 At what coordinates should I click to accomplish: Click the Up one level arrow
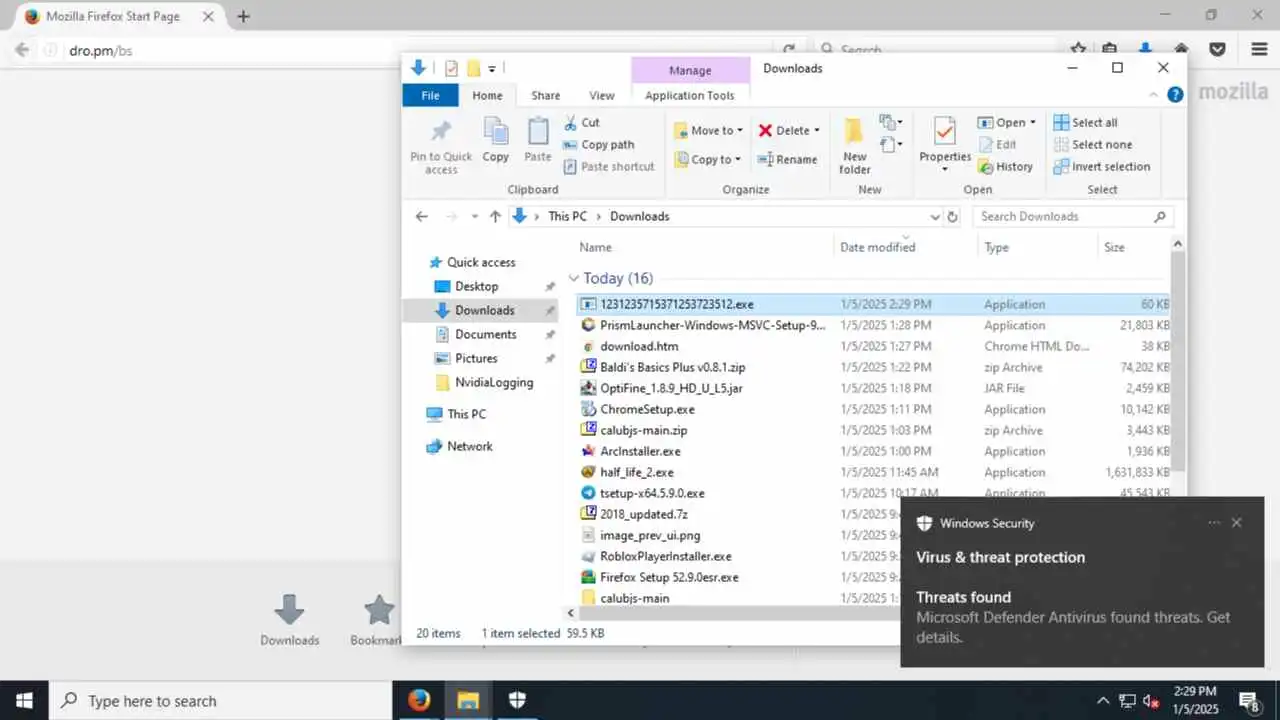(x=495, y=216)
